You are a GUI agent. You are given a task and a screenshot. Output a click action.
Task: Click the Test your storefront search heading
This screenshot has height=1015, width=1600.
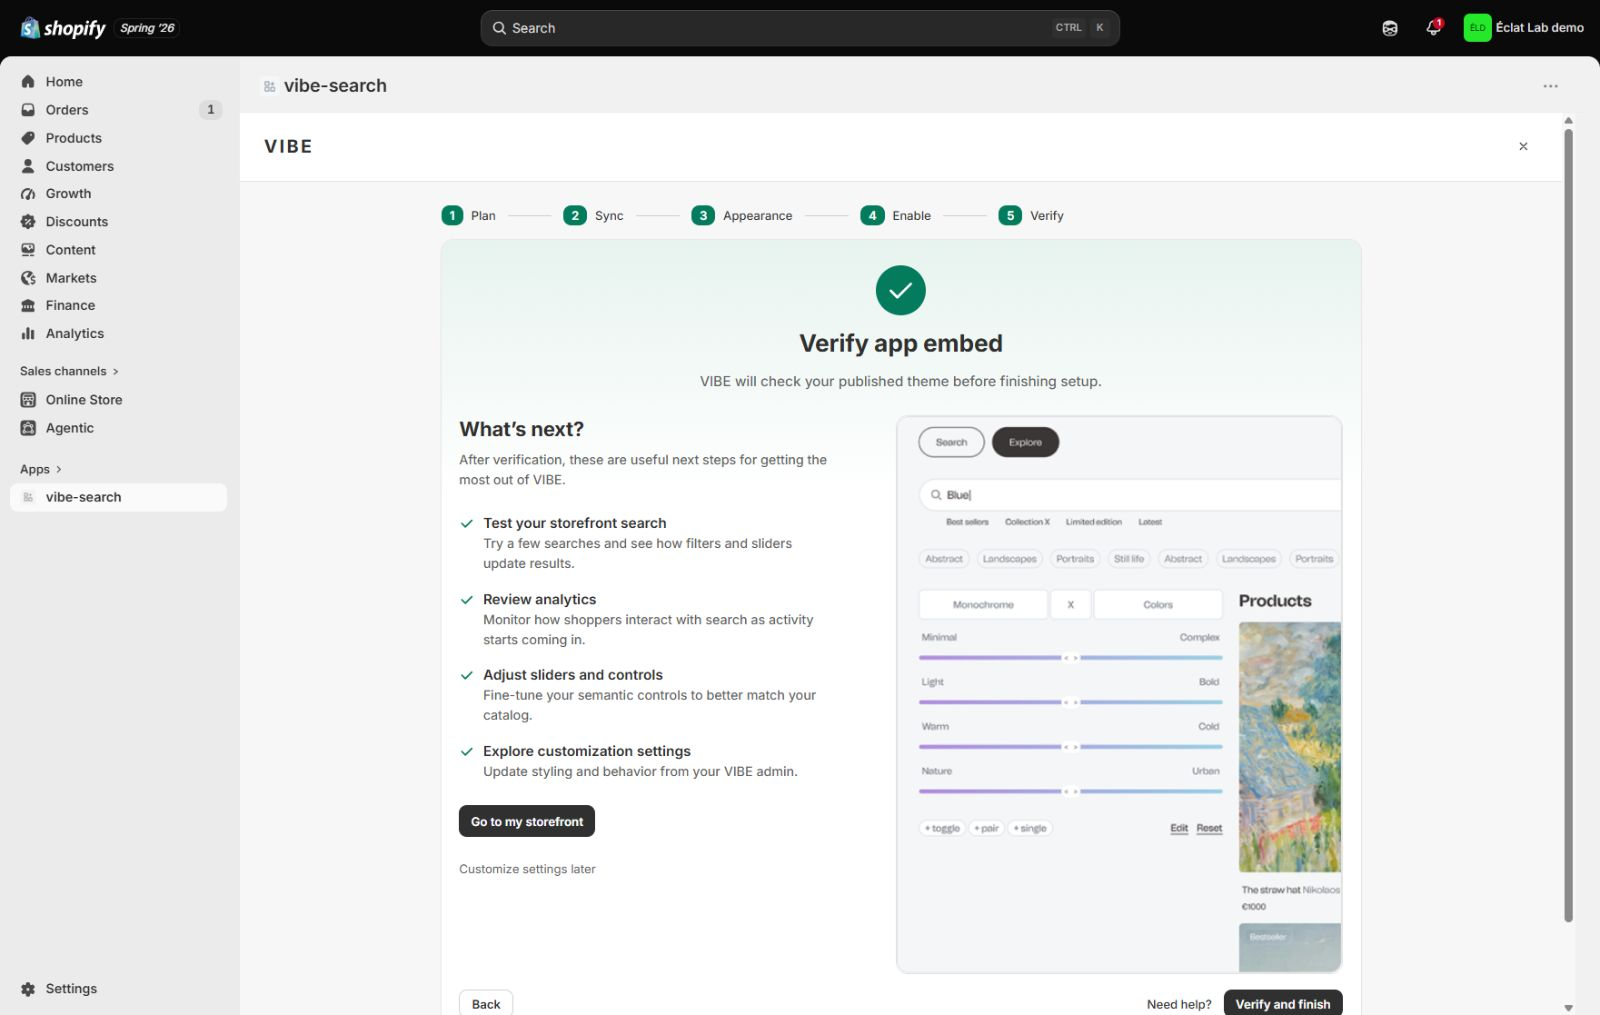574,523
